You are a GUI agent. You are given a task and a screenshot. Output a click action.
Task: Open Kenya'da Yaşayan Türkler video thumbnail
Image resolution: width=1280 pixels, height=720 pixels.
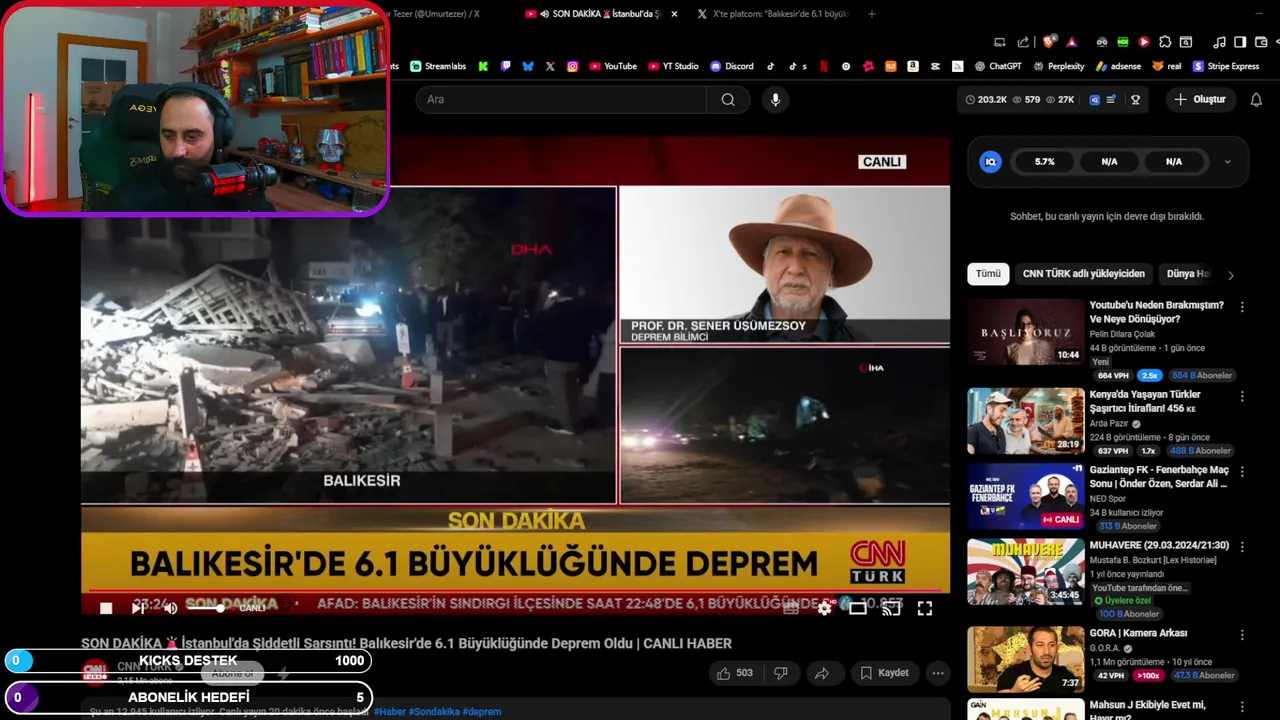1025,421
